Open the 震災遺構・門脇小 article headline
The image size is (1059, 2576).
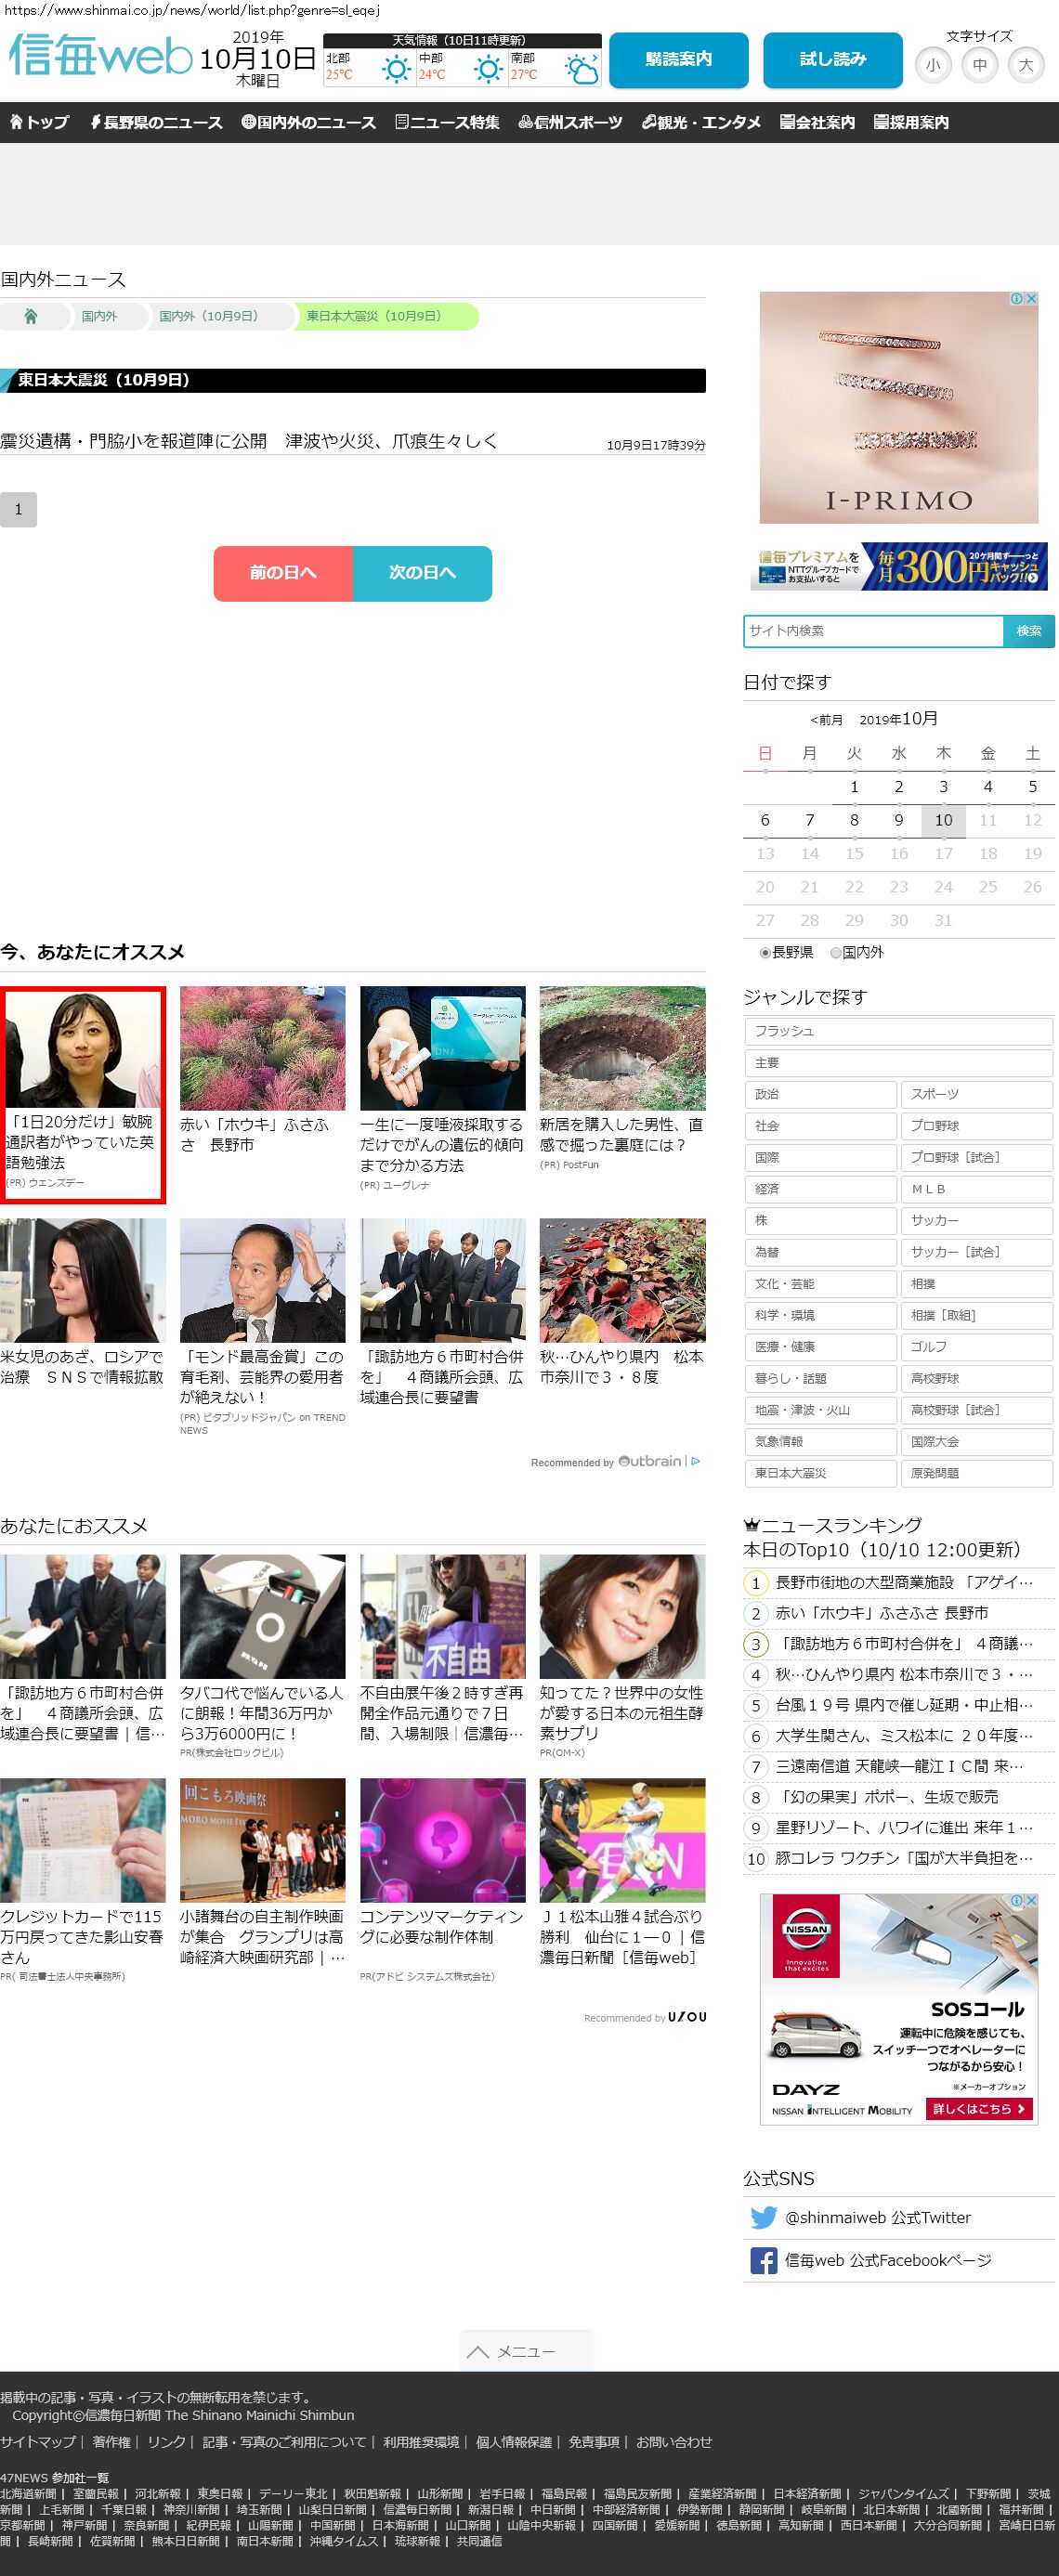(249, 441)
